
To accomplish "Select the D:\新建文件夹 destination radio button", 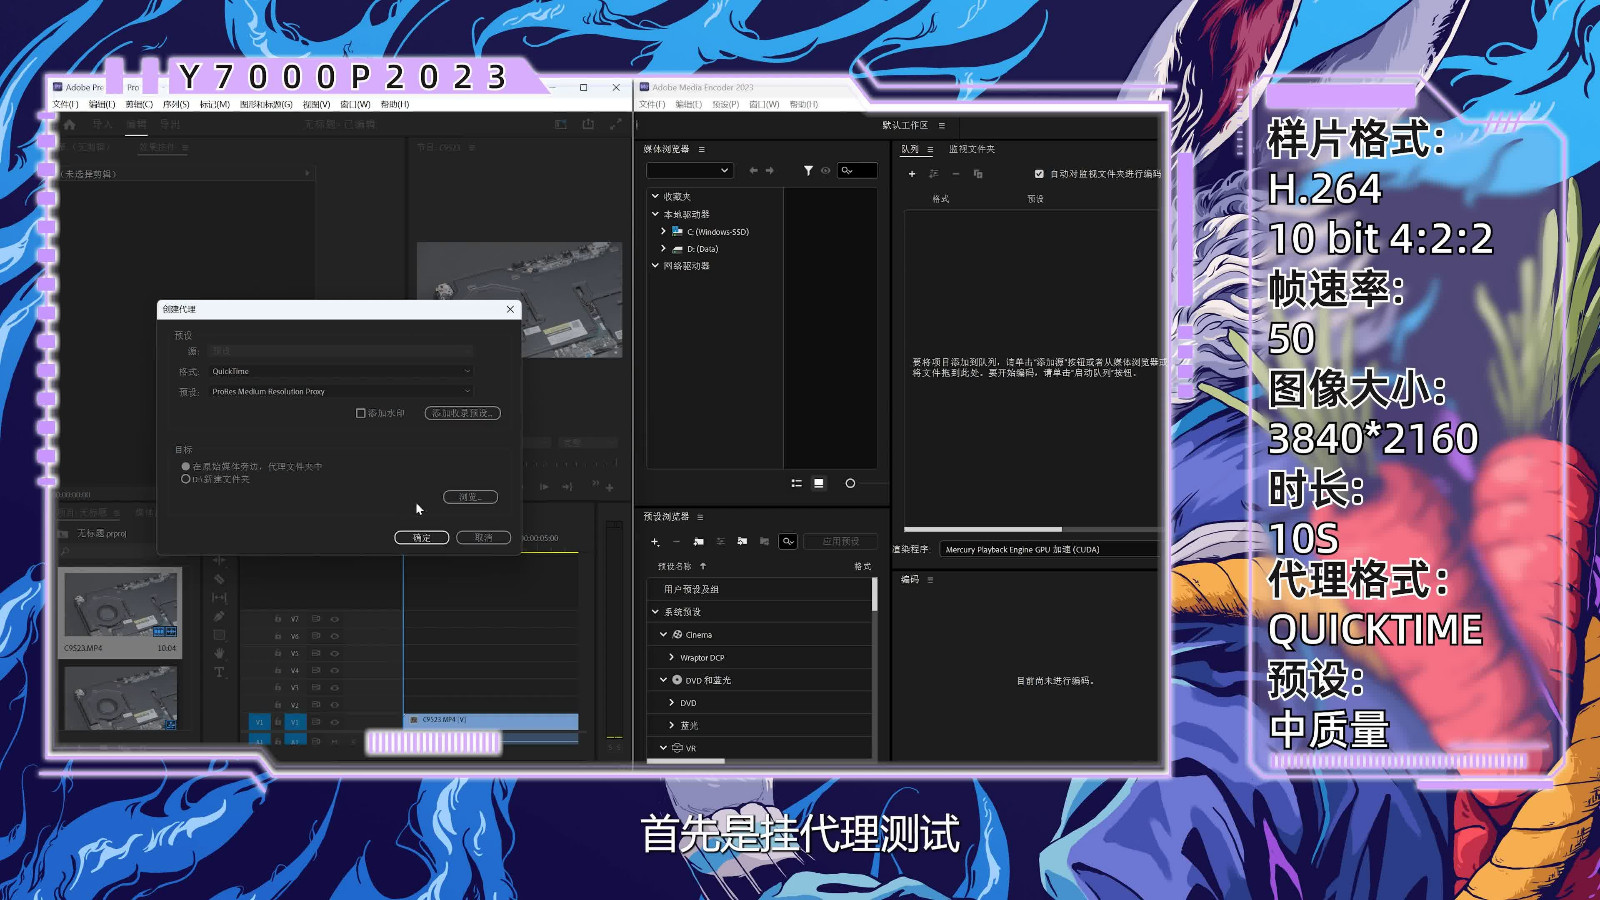I will tap(186, 479).
